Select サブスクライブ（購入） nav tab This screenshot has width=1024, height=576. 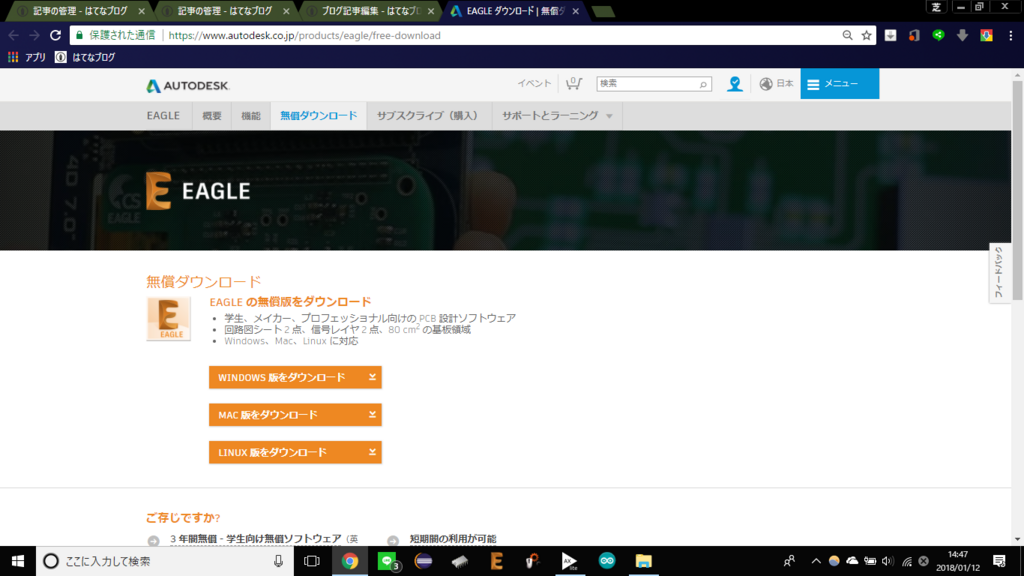(429, 116)
